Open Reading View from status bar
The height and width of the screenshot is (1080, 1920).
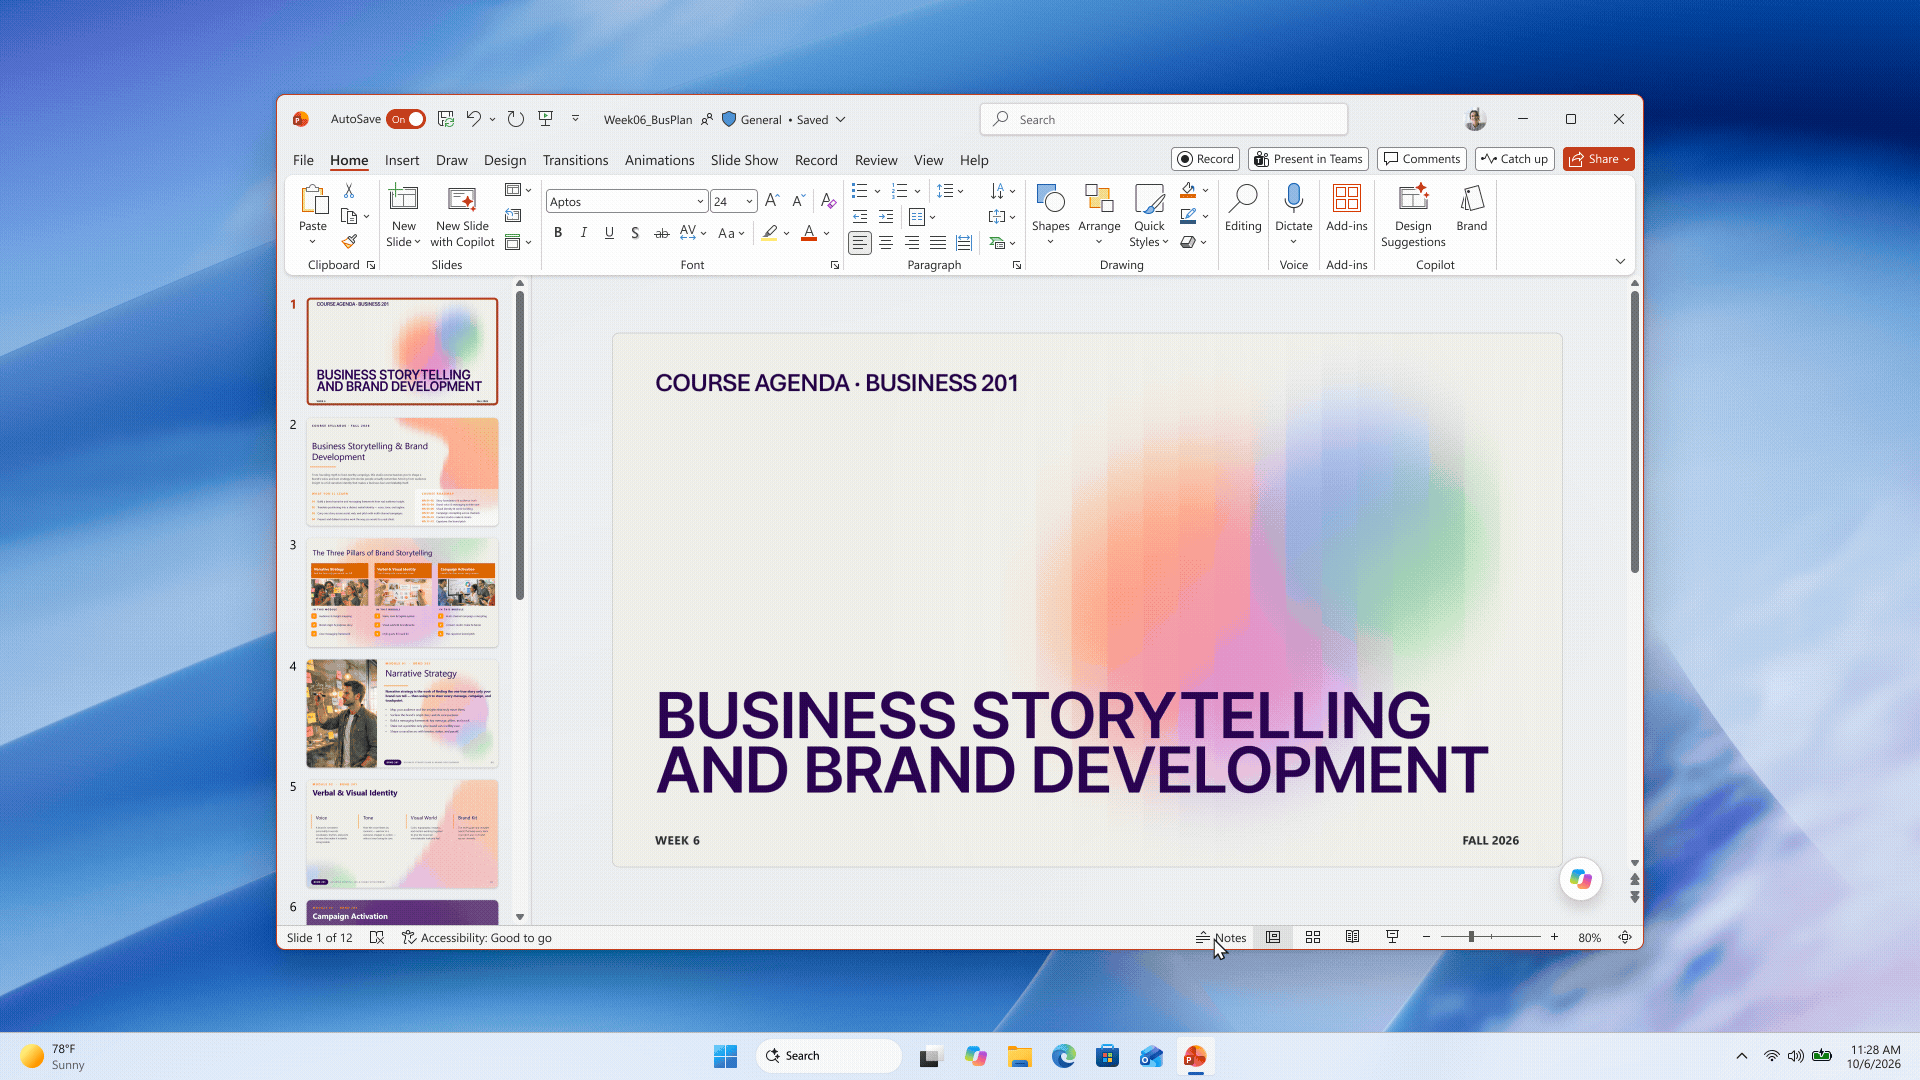click(x=1352, y=937)
